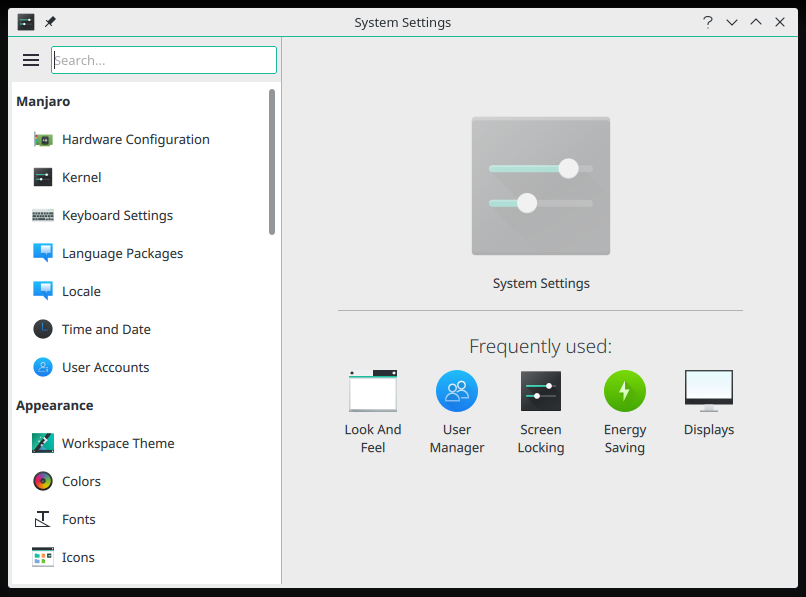Open Hardware Configuration settings
The height and width of the screenshot is (597, 806).
pos(135,139)
